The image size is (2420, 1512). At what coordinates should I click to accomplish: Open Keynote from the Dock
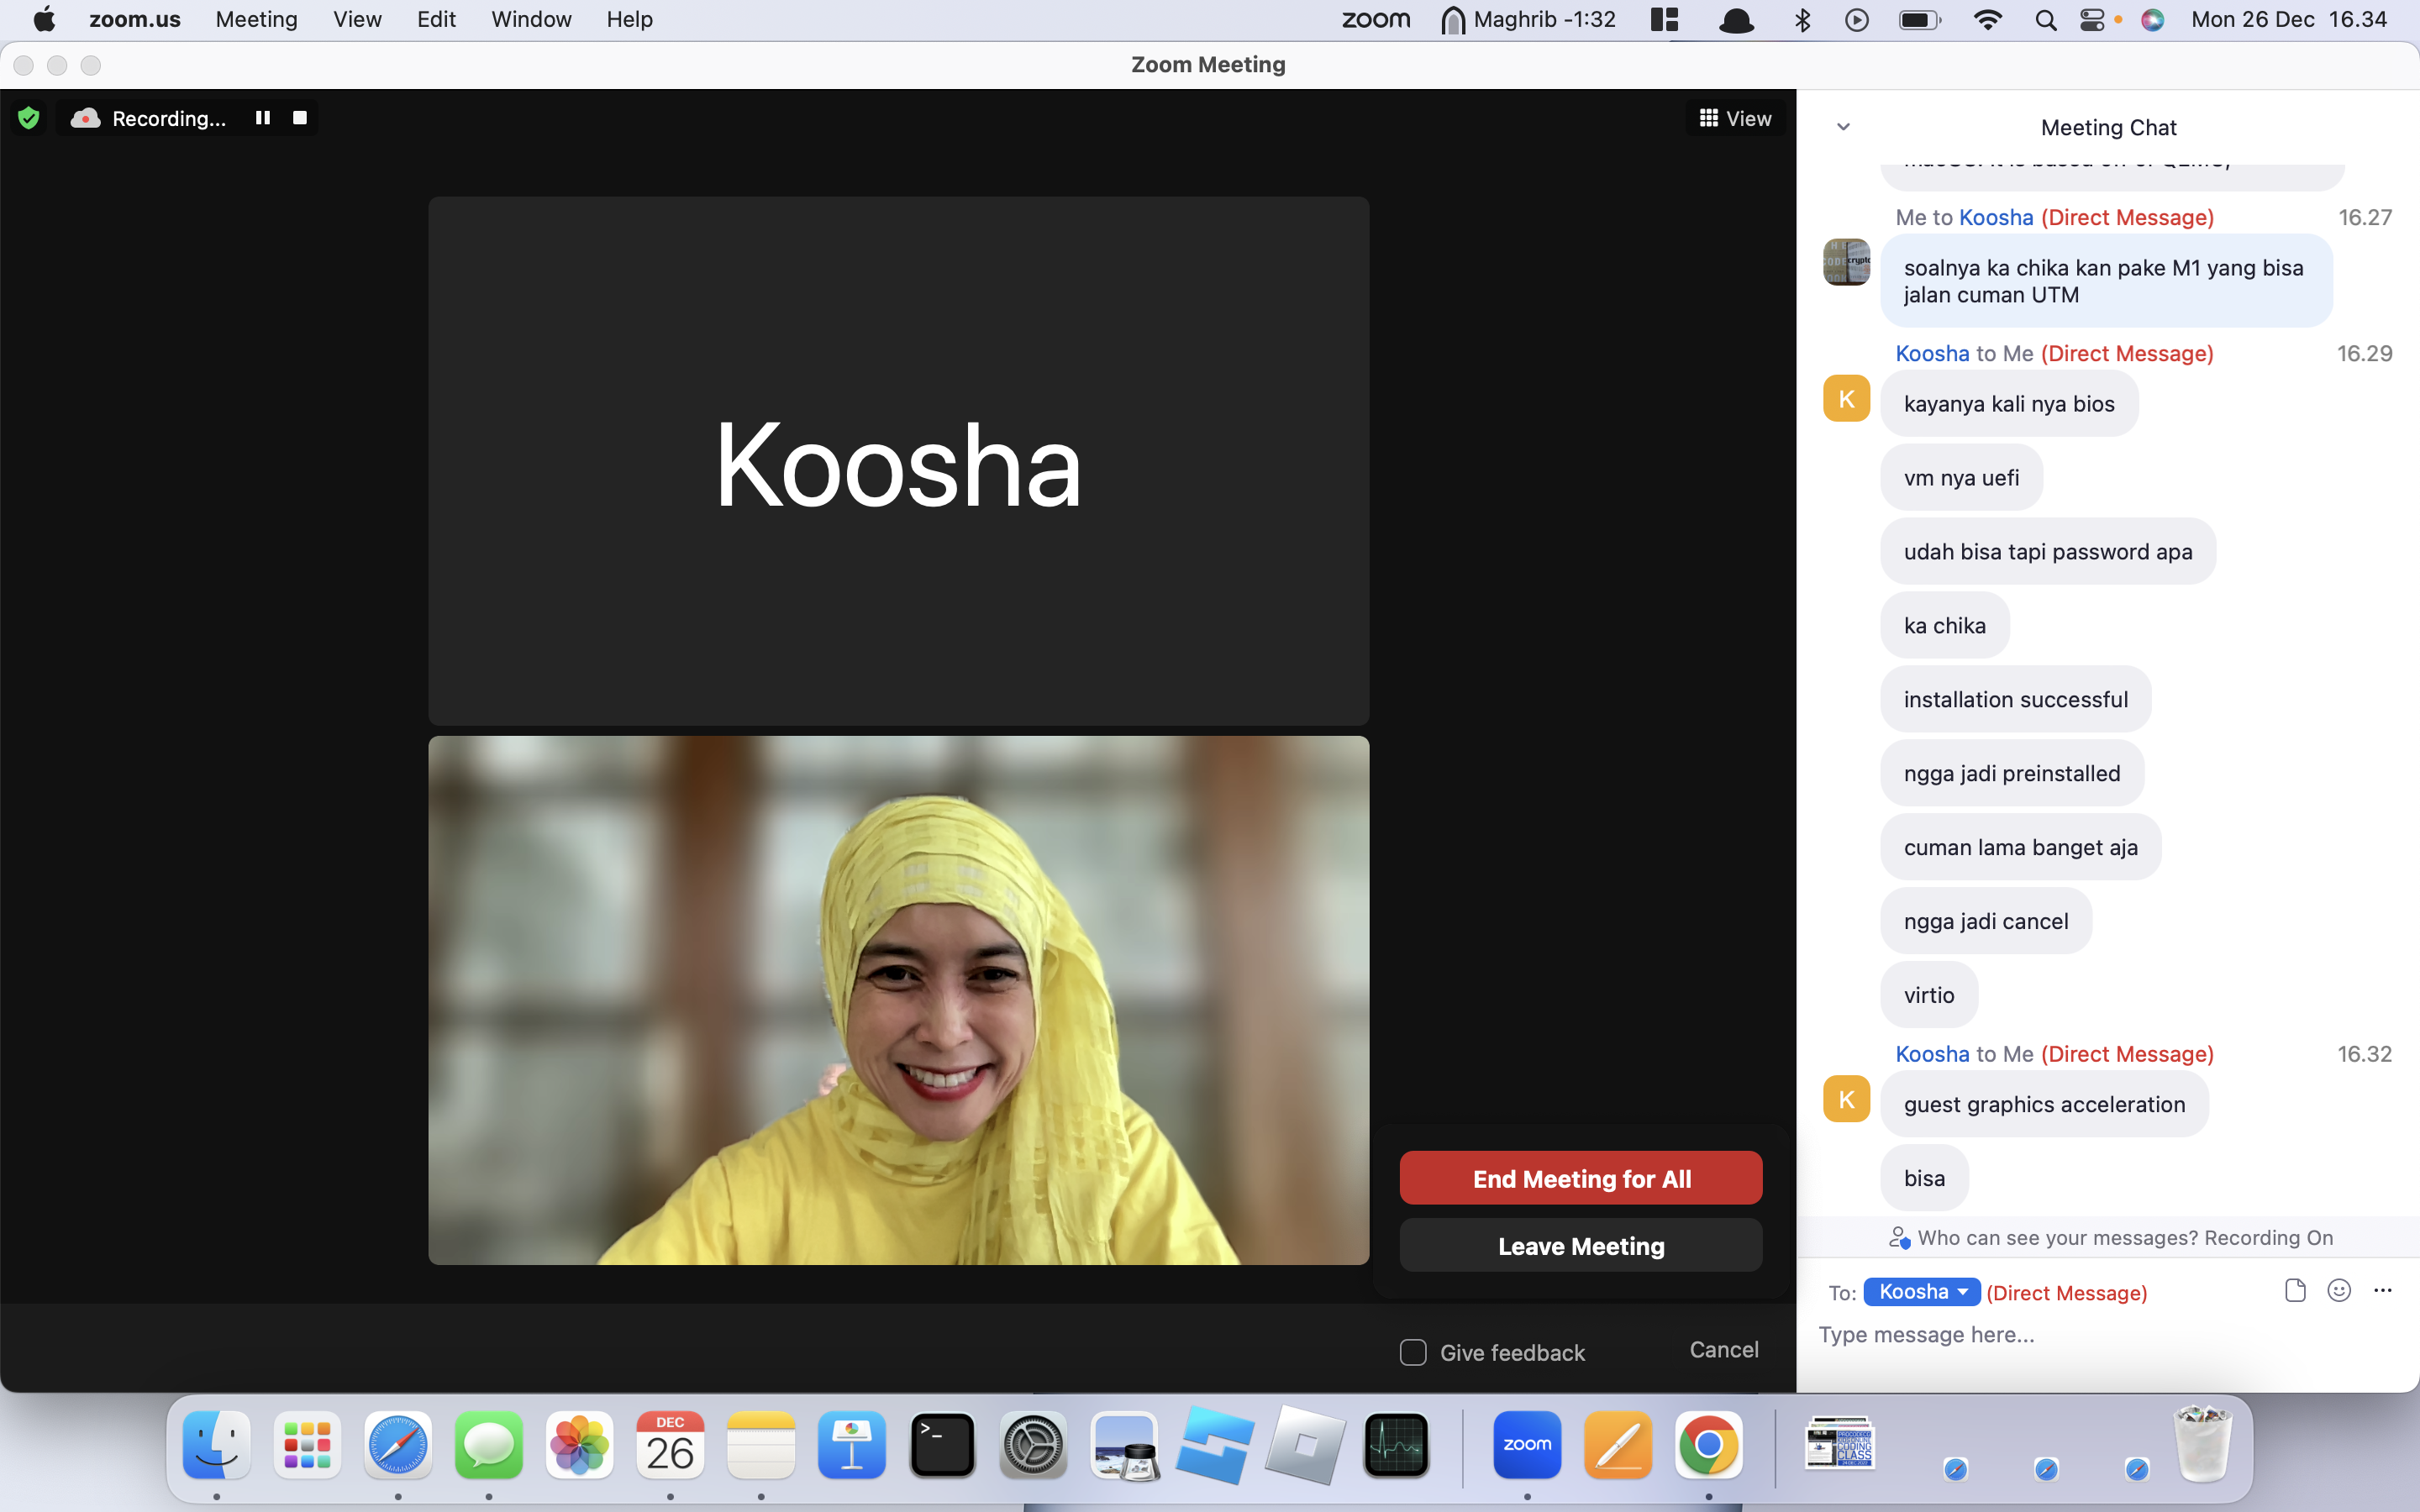(x=852, y=1444)
